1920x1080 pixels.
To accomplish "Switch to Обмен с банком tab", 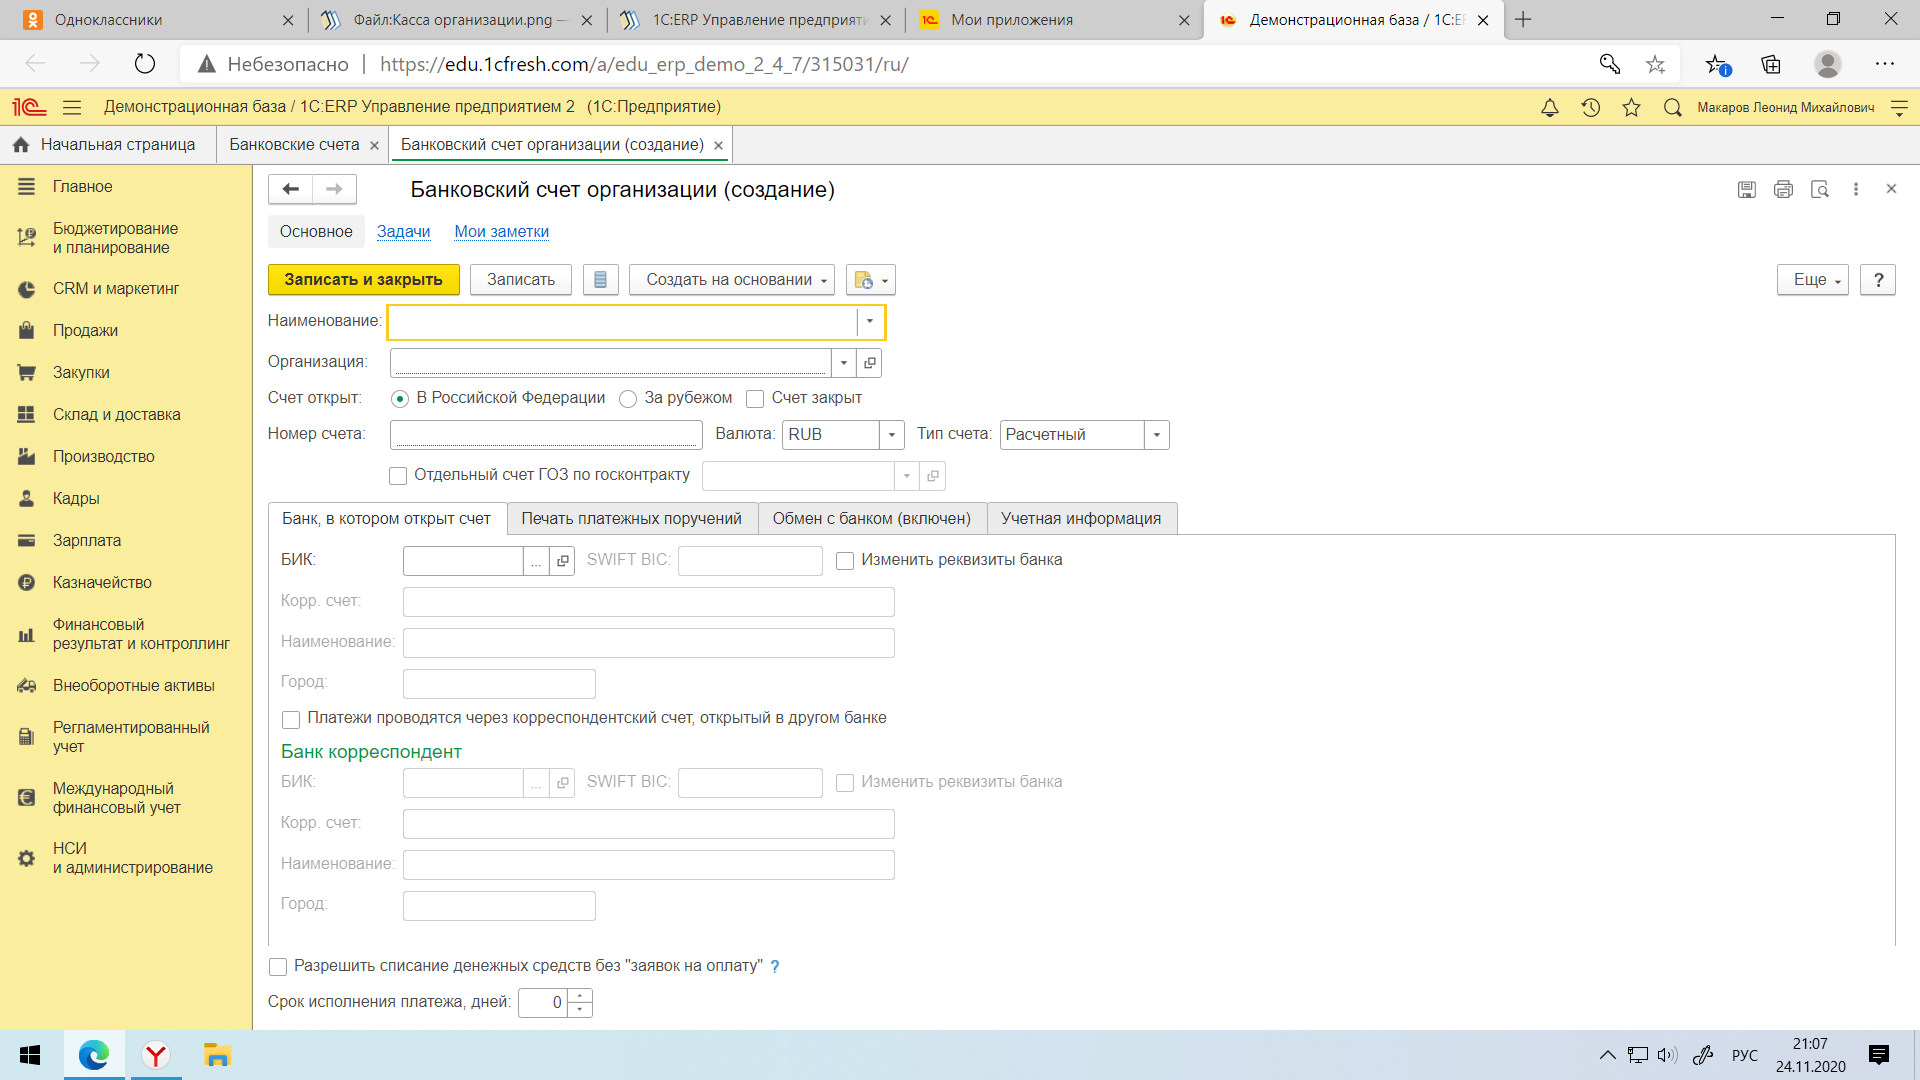I will pos(872,518).
